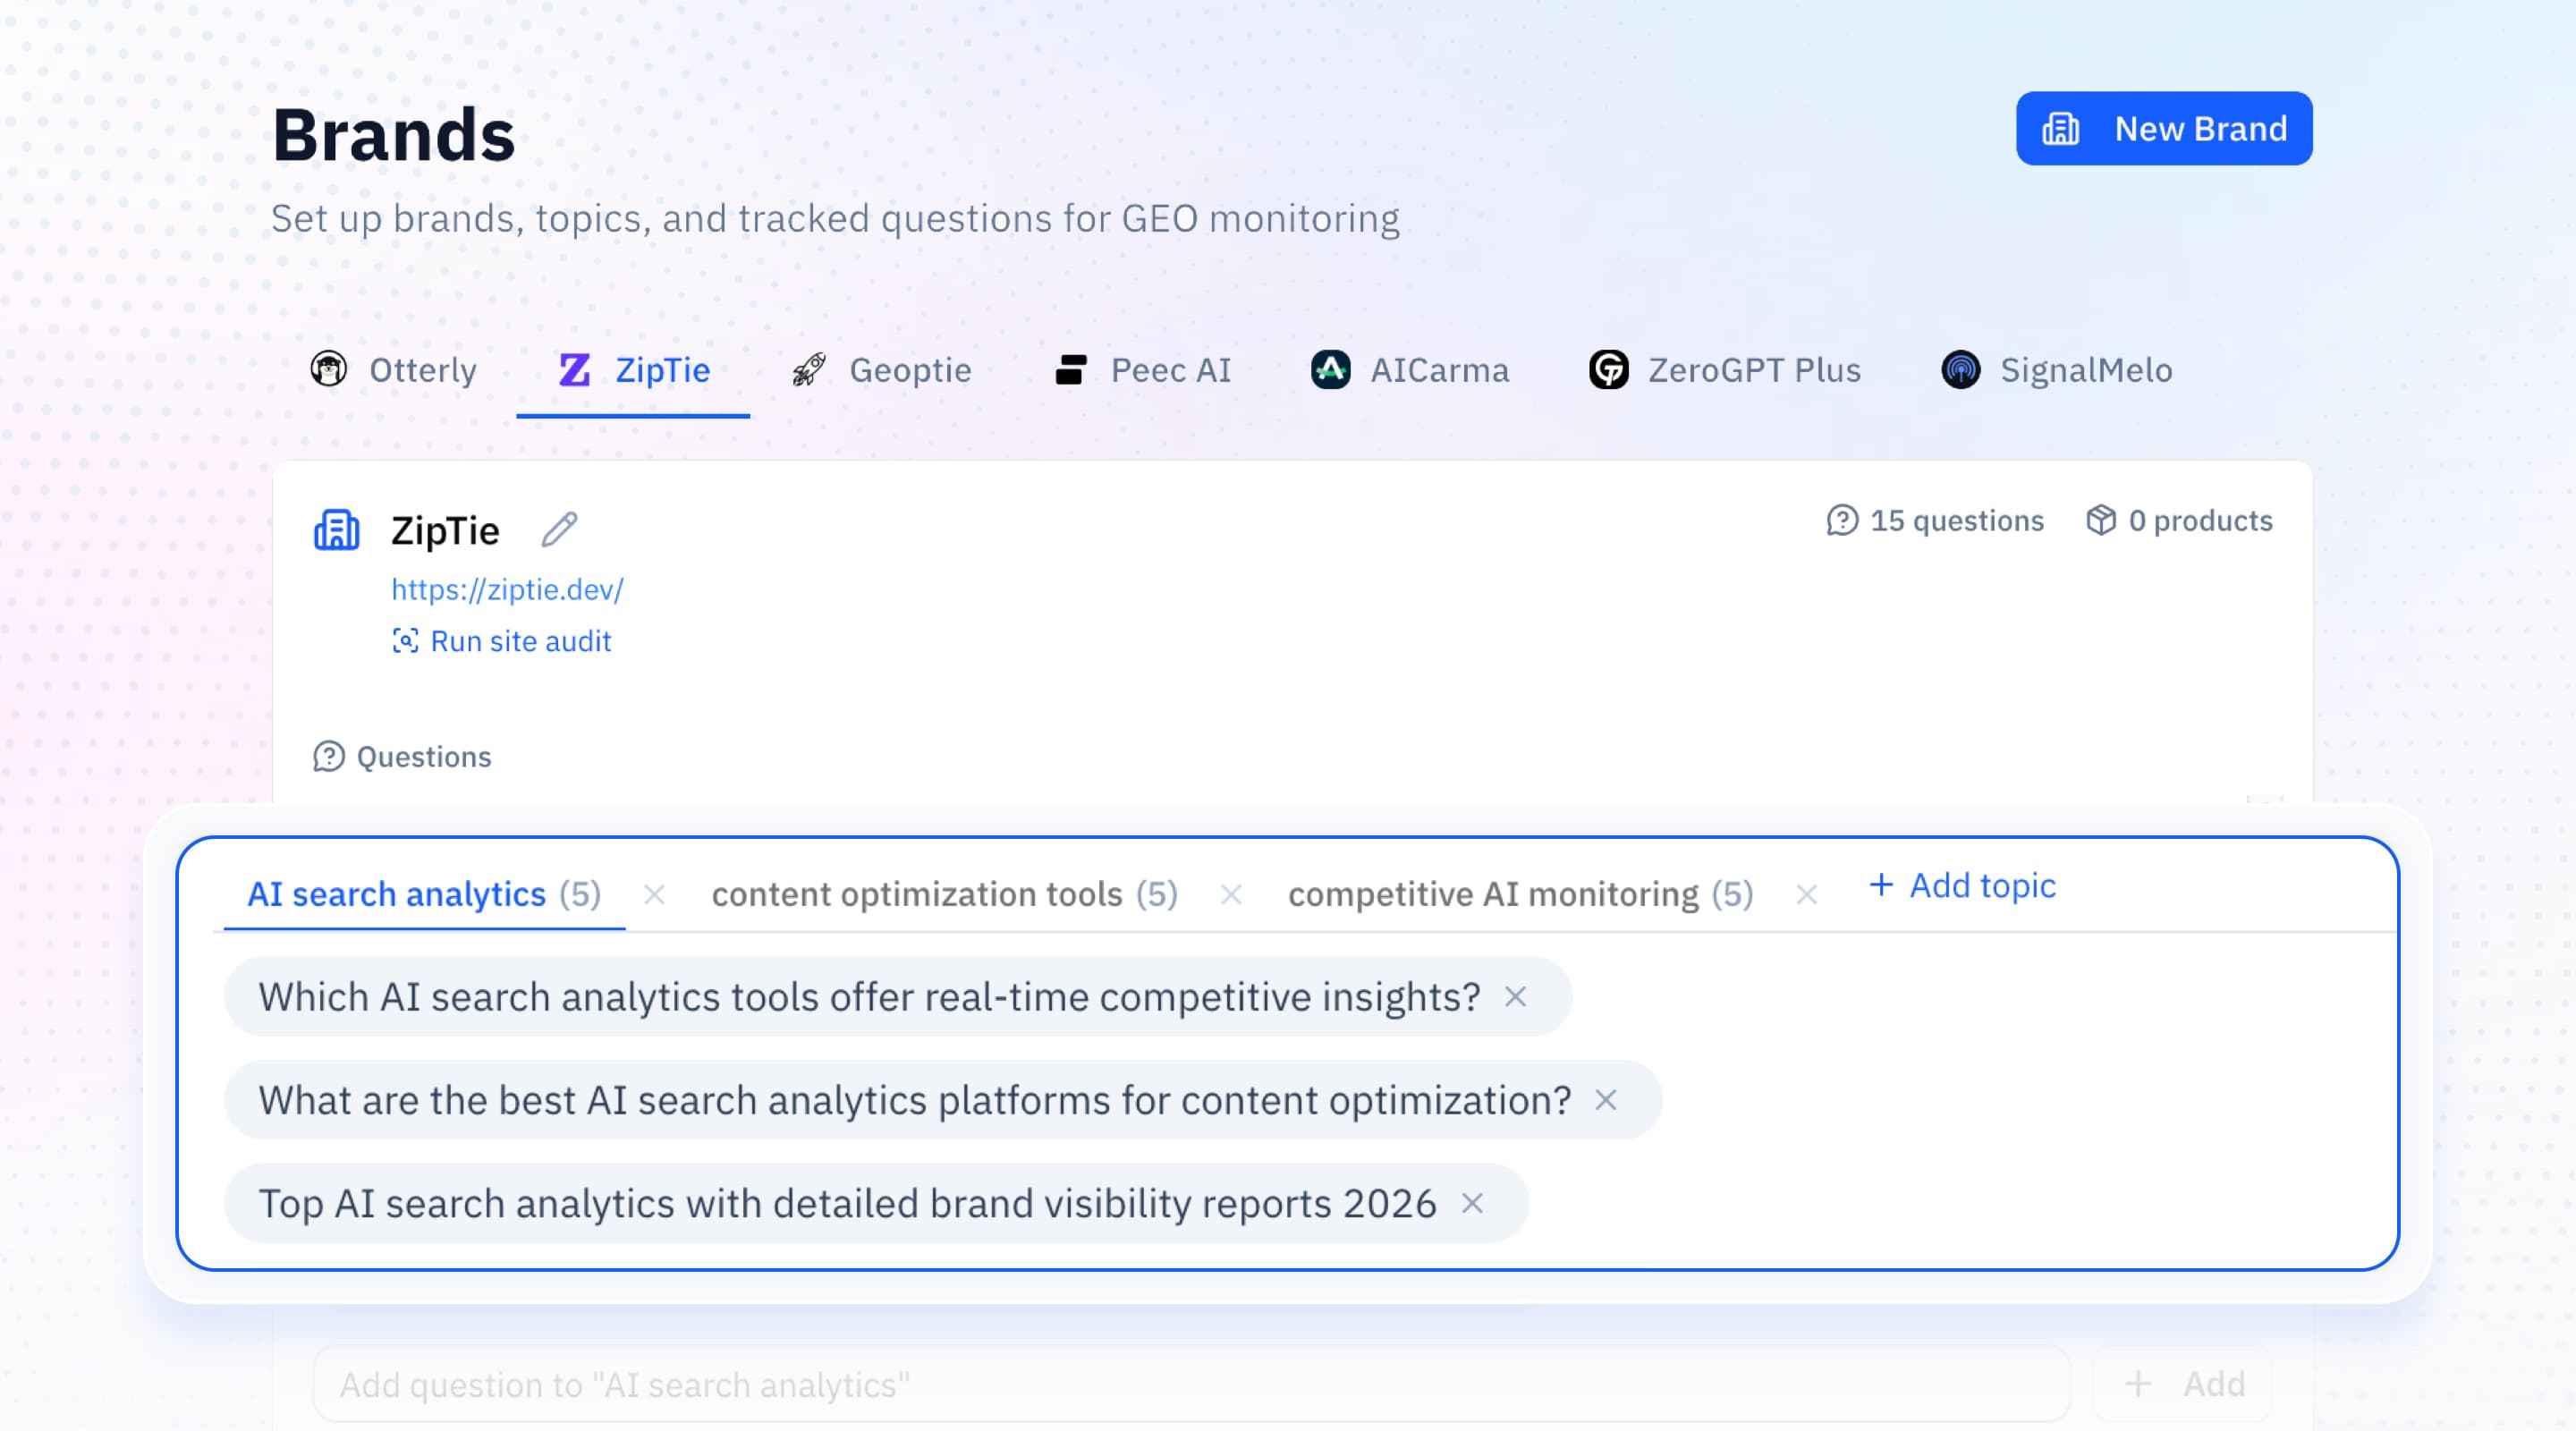The image size is (2576, 1431).
Task: Click the Peec AI logo icon
Action: (x=1071, y=370)
